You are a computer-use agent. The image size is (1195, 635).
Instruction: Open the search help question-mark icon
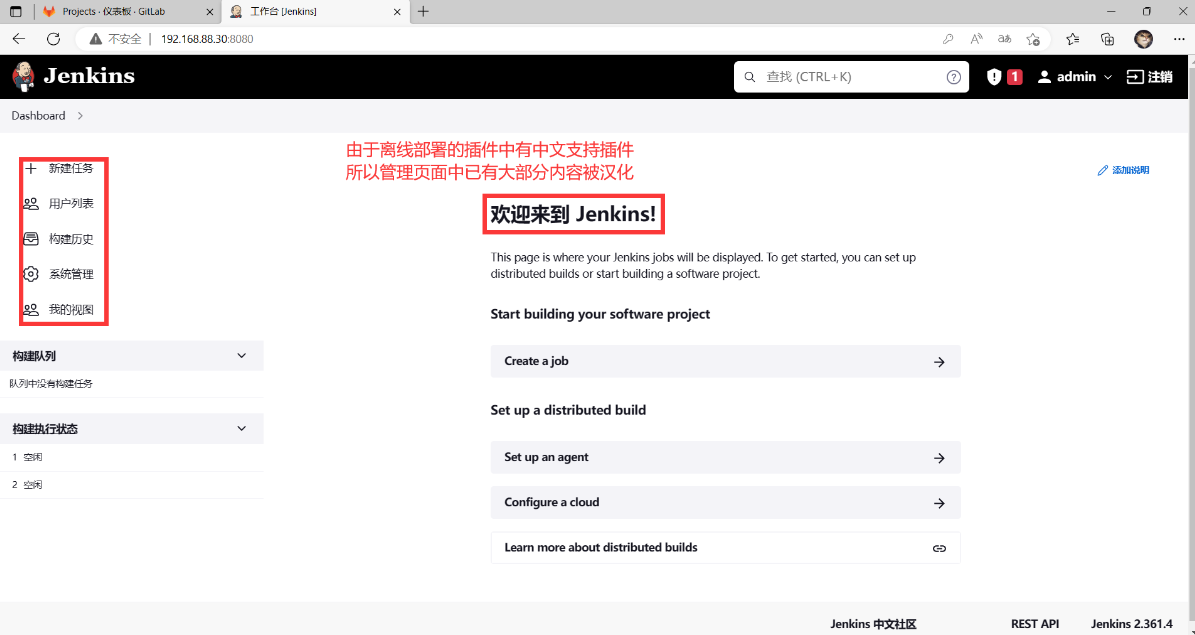tap(953, 77)
